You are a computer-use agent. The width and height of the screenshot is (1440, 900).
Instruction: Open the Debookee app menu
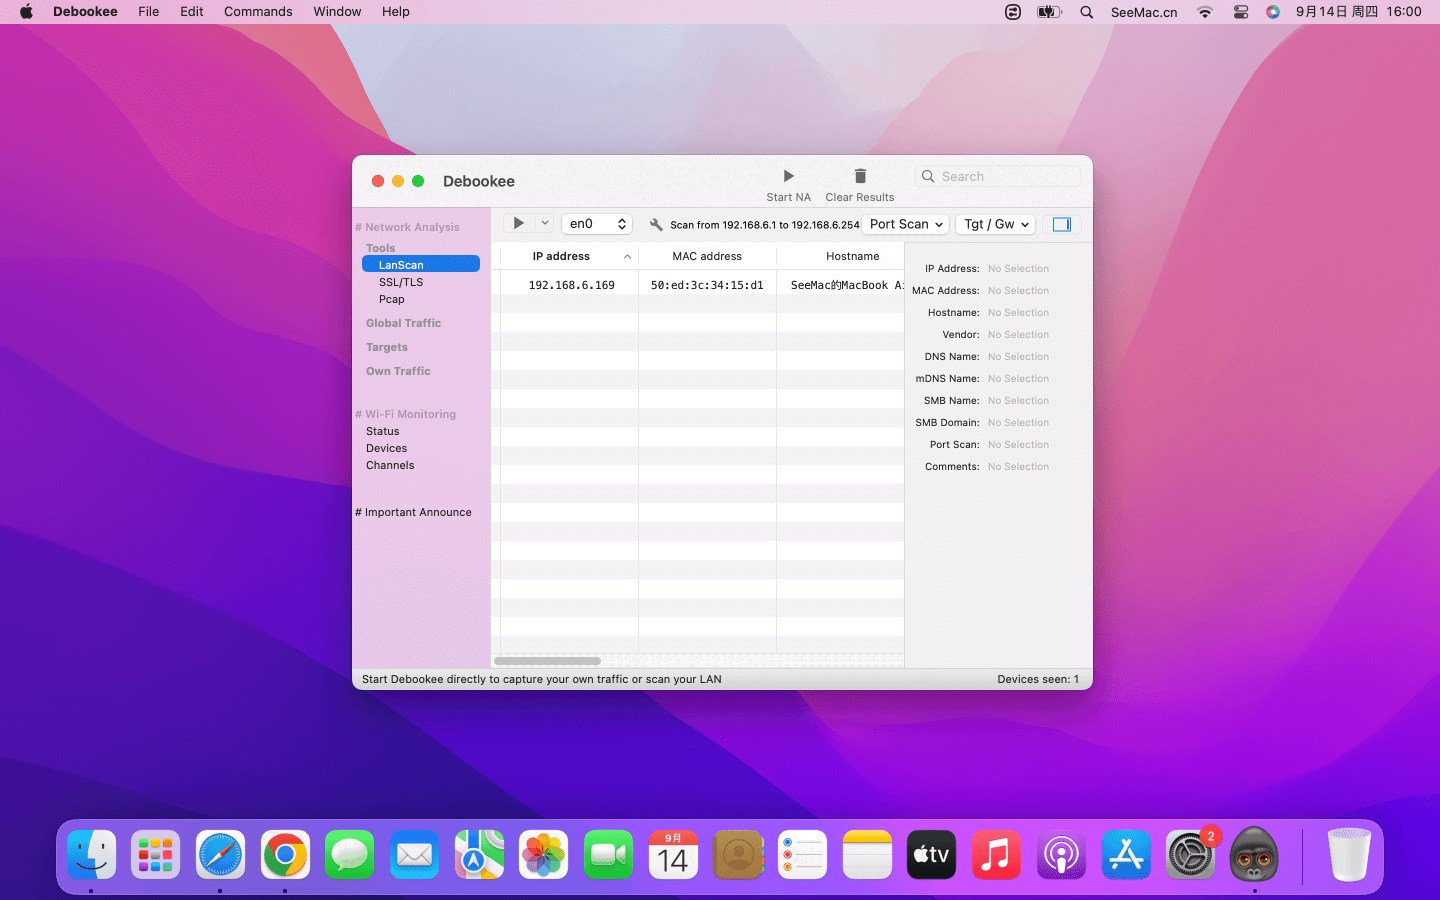(x=85, y=12)
